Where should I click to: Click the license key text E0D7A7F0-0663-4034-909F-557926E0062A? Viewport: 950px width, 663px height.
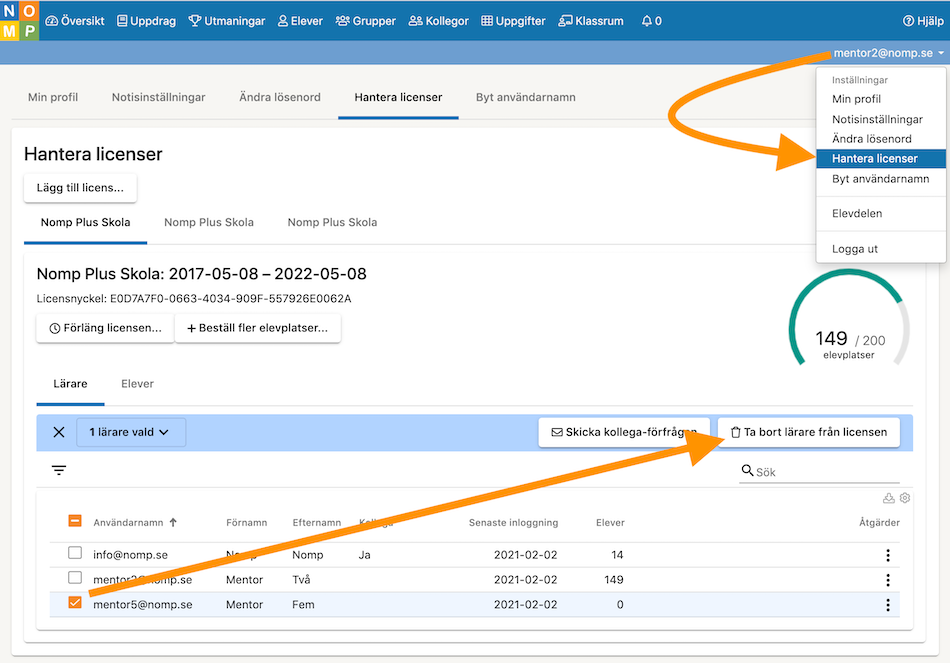tap(231, 299)
